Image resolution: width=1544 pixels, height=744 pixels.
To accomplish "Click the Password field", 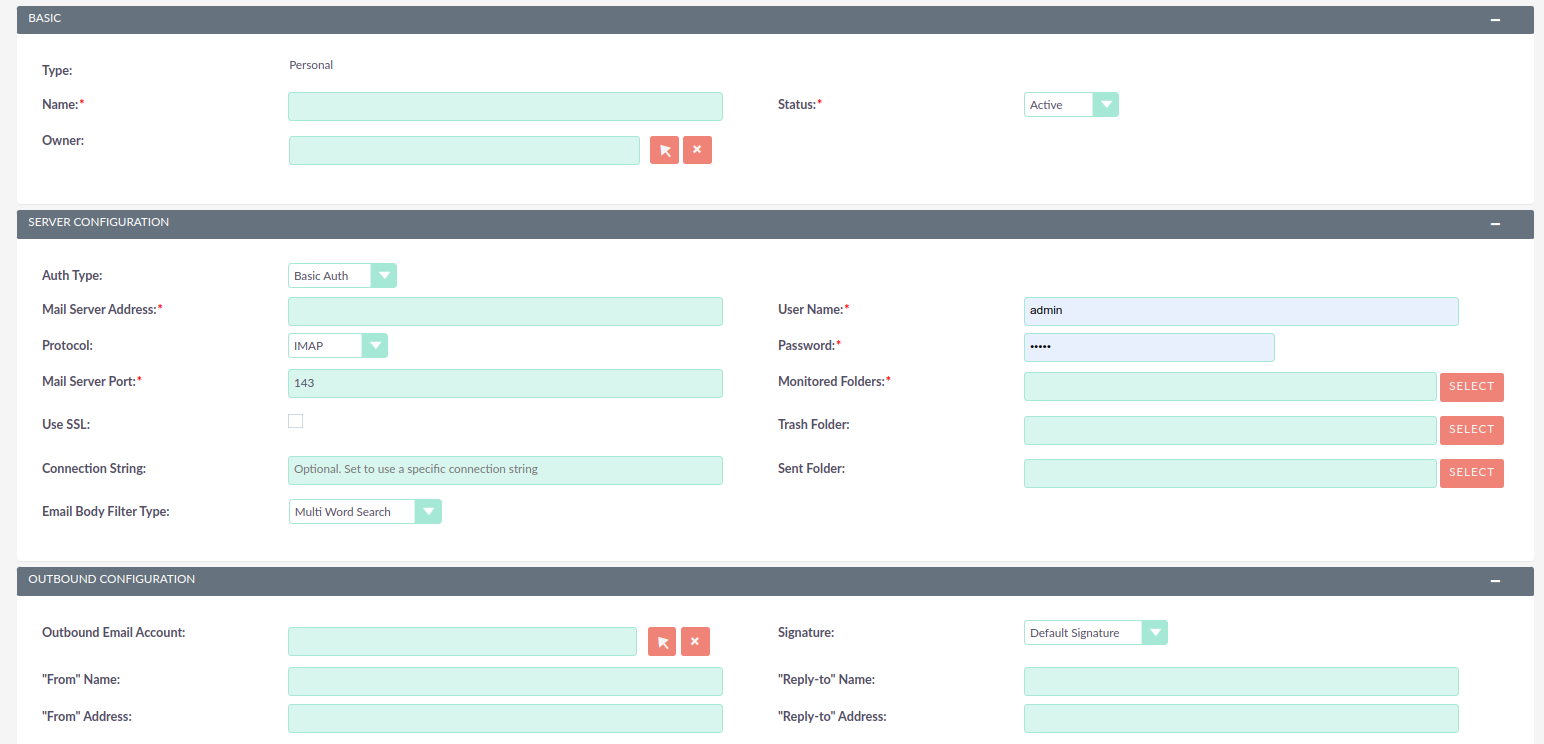I will 1148,347.
